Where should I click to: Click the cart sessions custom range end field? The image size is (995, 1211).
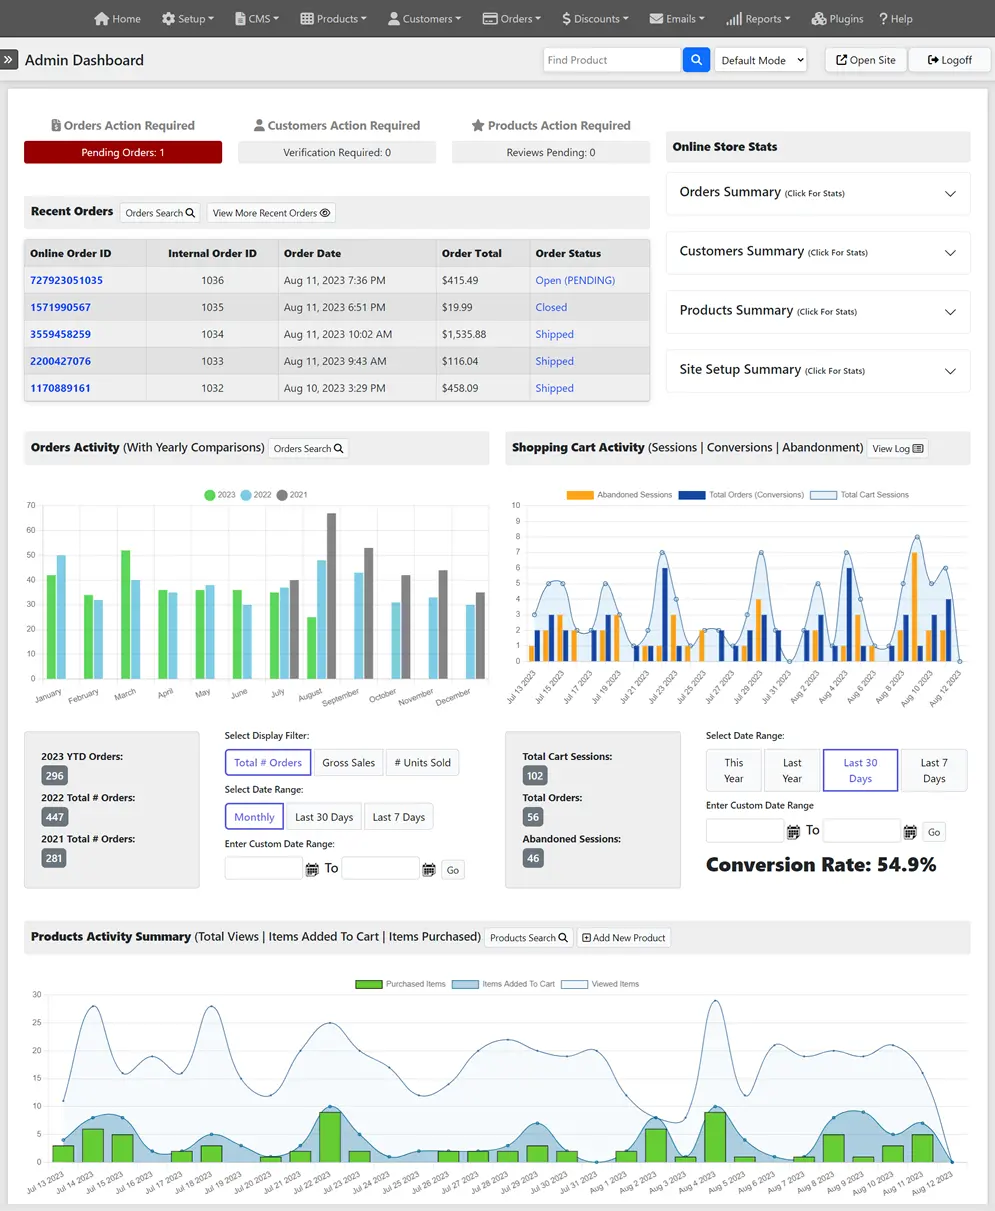(x=862, y=831)
